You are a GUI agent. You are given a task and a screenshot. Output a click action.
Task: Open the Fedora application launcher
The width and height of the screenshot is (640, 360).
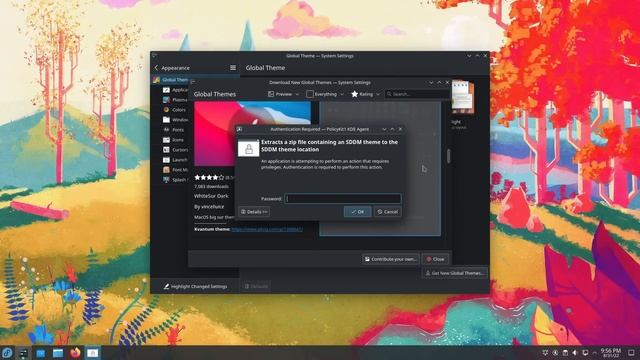(x=7, y=353)
